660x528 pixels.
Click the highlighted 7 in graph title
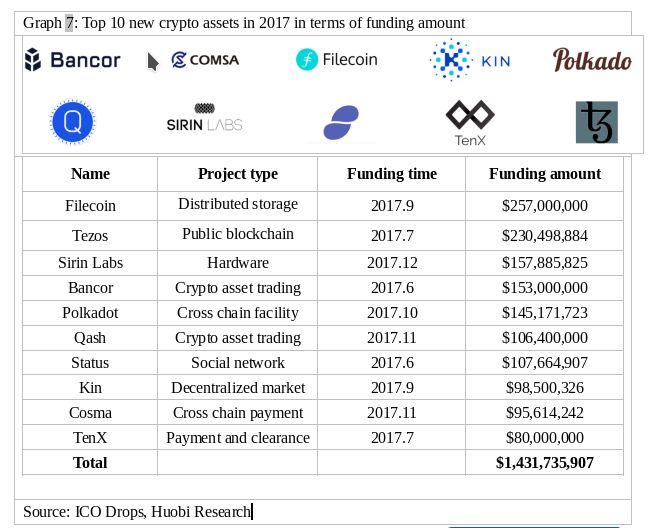[x=69, y=23]
